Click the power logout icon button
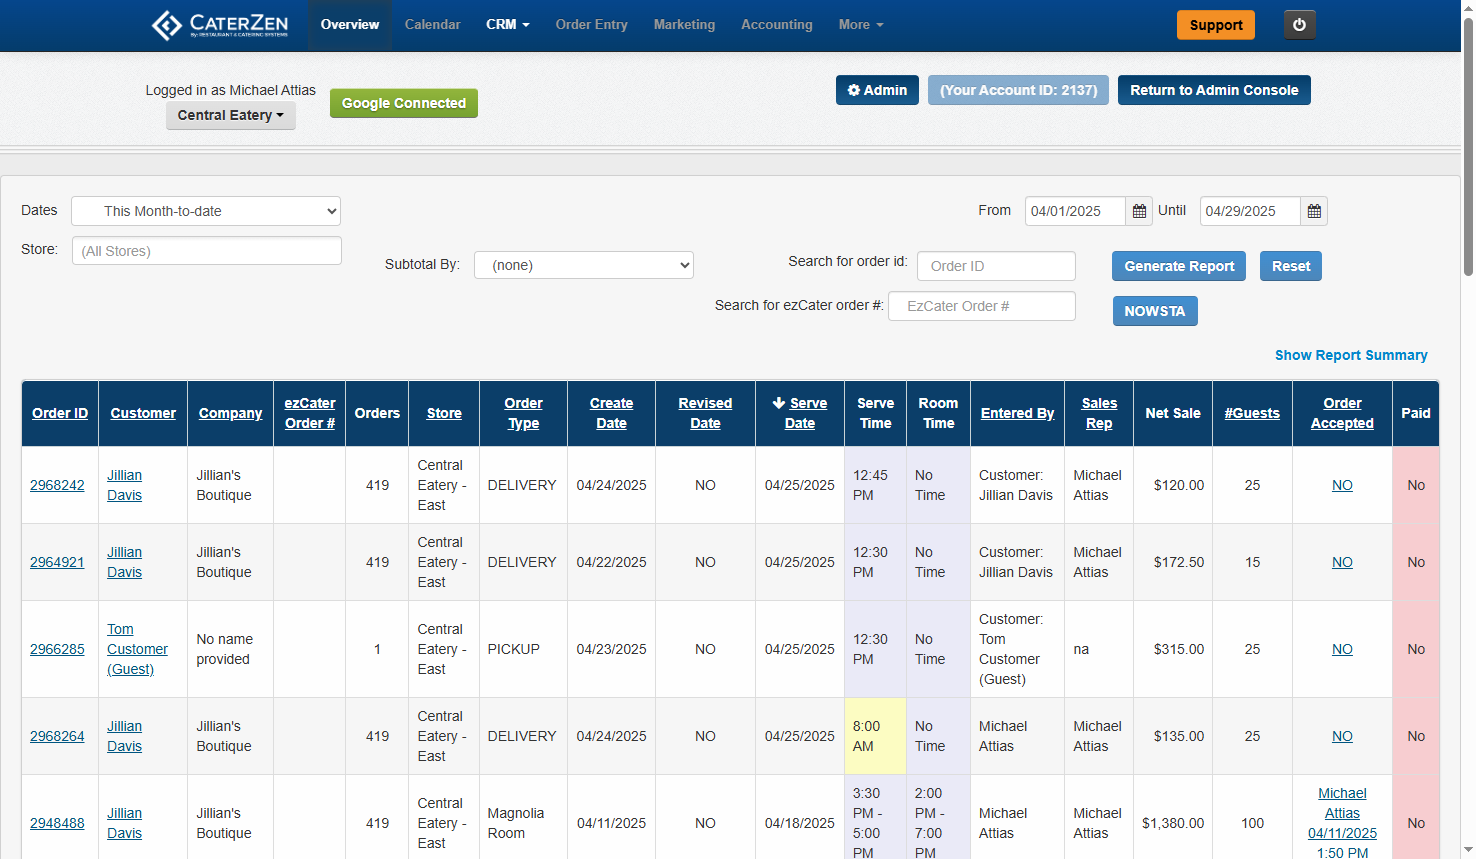 coord(1299,25)
